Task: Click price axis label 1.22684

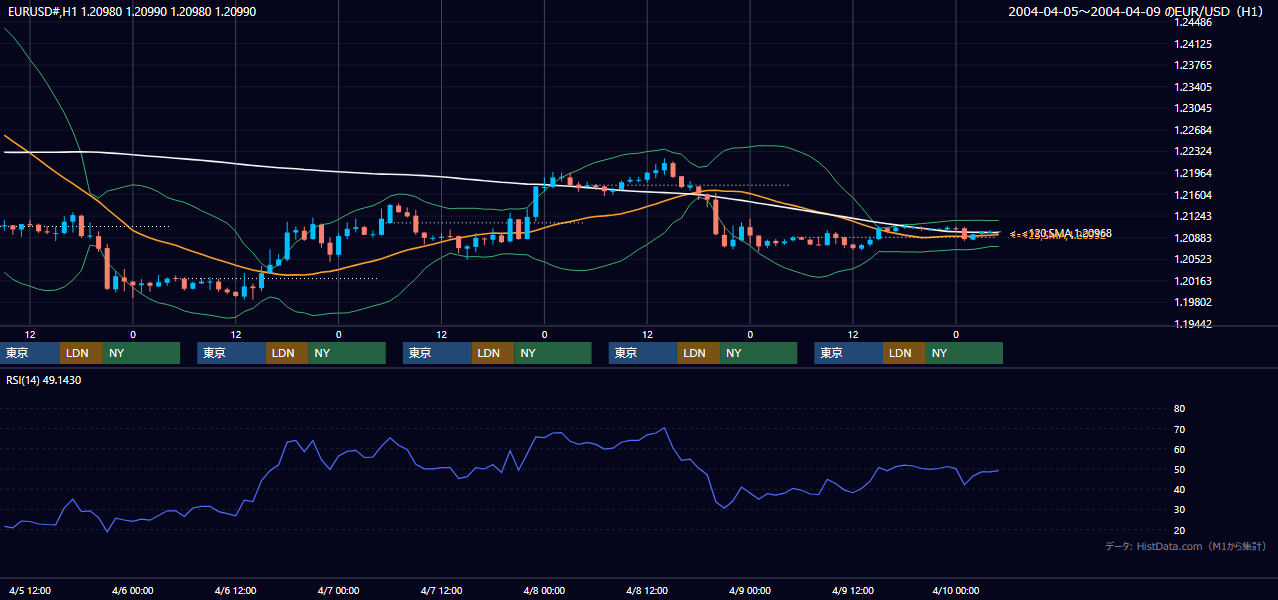Action: 1194,130
